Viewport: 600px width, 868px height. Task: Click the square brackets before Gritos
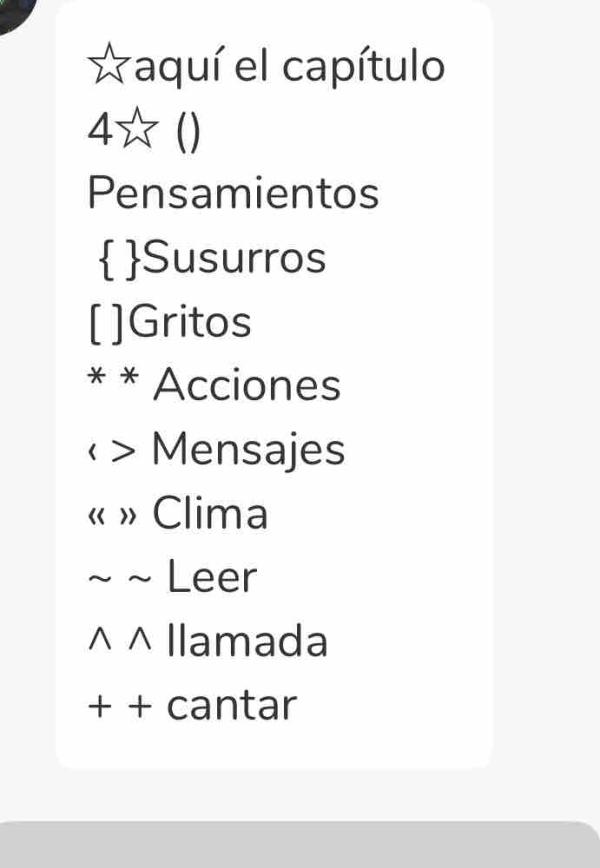tap(106, 324)
